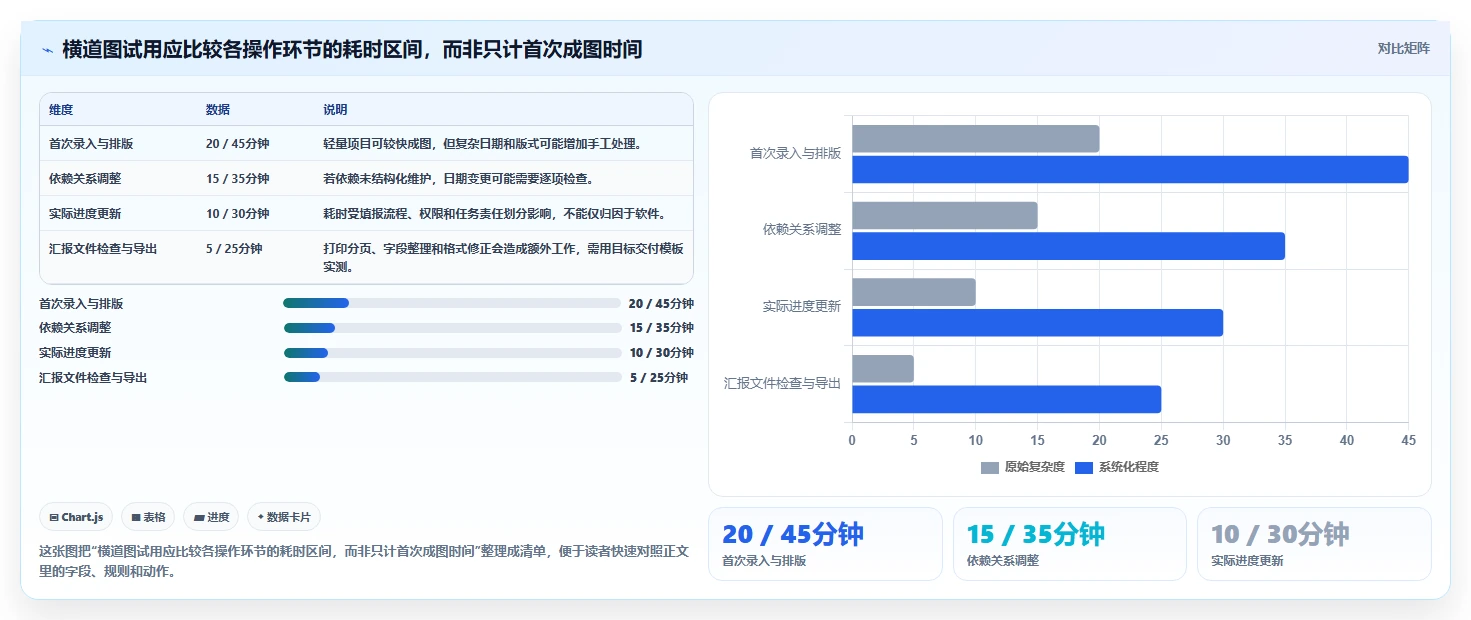
Task: Click chart axis label 汇报文件检查与导出
Action: coord(782,383)
